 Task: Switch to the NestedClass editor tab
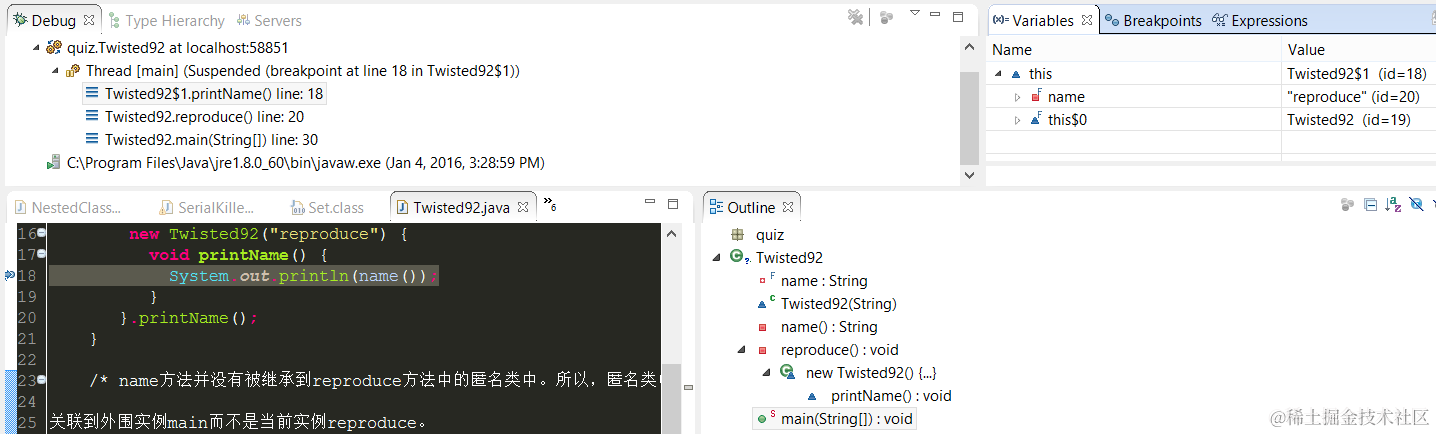point(68,207)
